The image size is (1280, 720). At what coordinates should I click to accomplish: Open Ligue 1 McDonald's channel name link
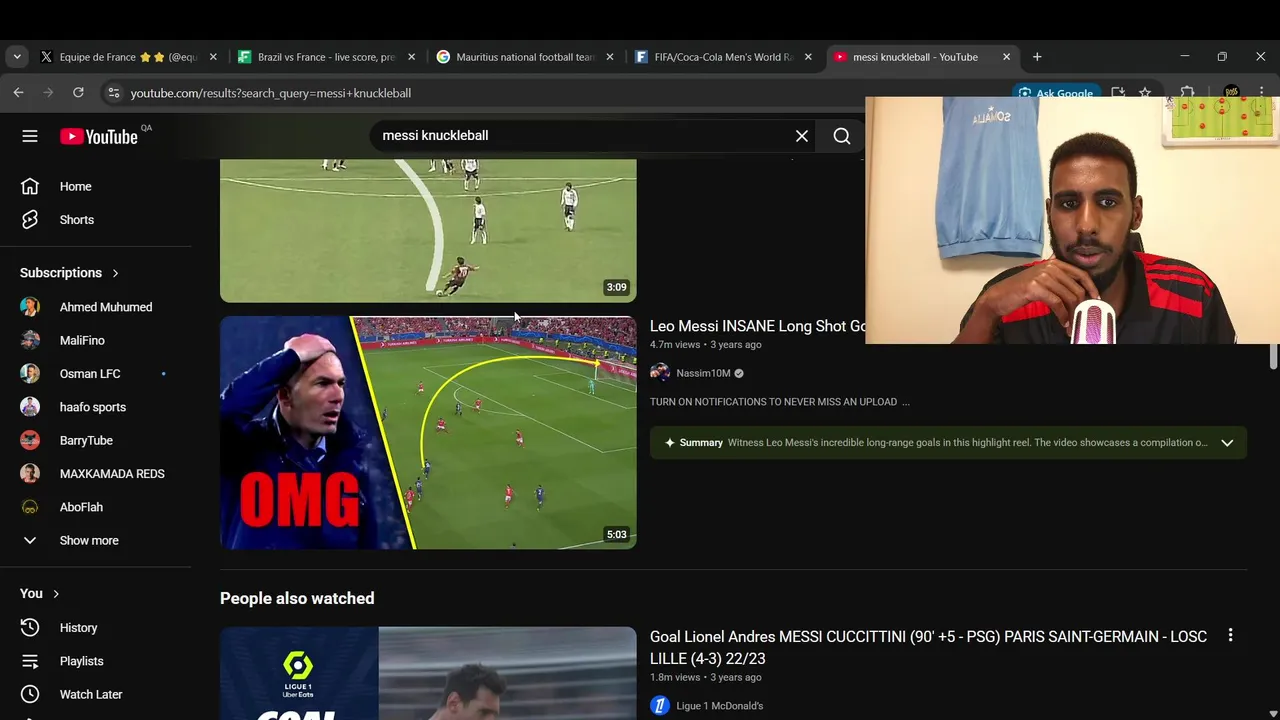pyautogui.click(x=719, y=706)
